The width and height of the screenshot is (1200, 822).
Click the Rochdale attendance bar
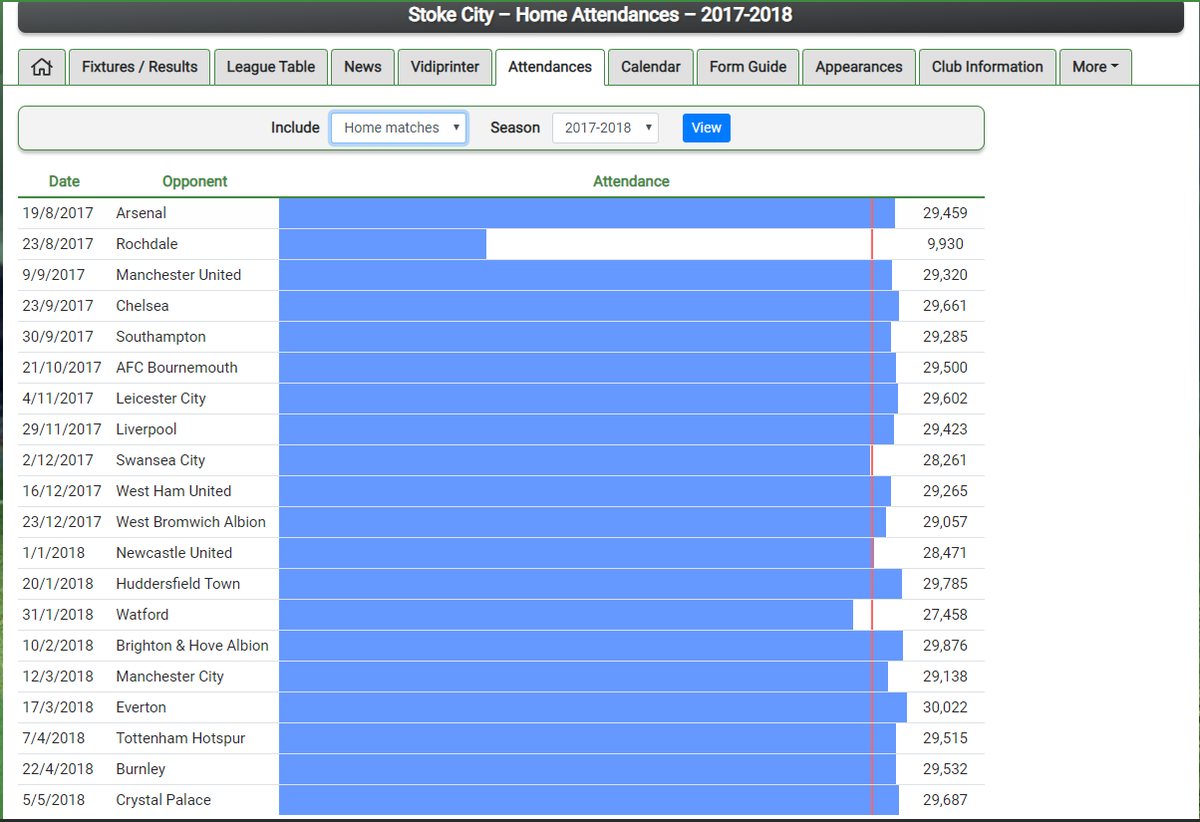(382, 244)
